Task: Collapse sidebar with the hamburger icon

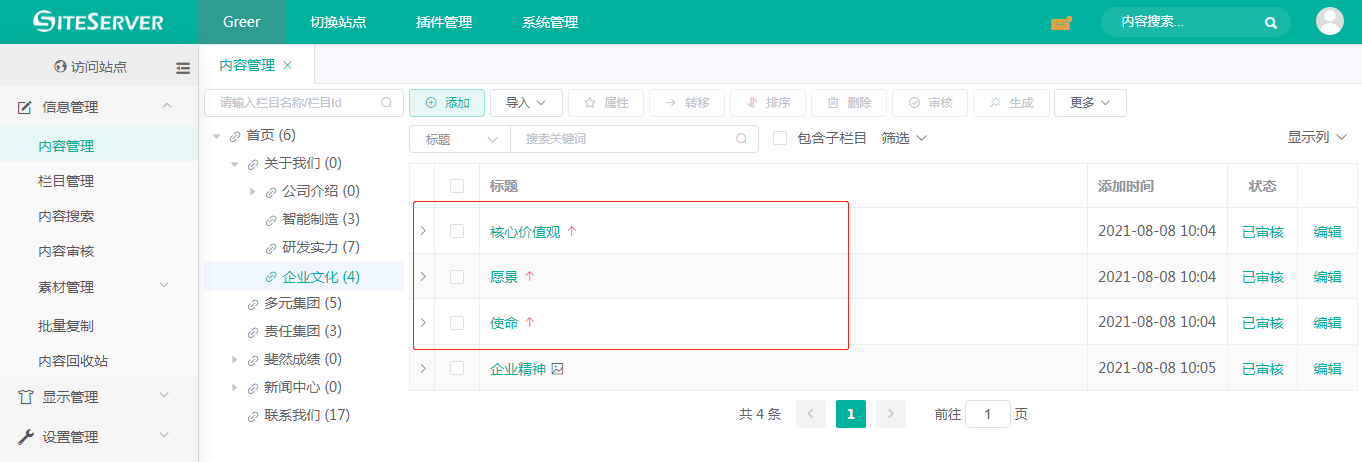Action: click(x=183, y=68)
